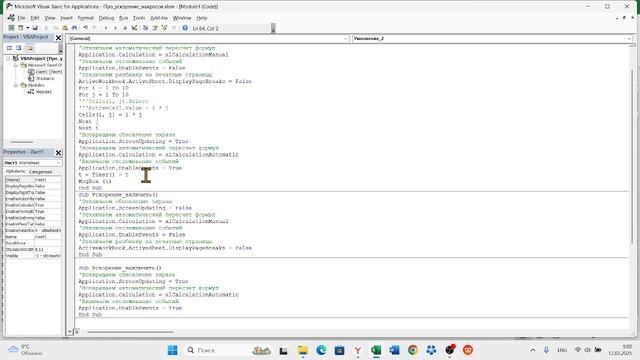Image resolution: width=640 pixels, height=360 pixels.
Task: Open the Add-Ins menu
Action: pos(159,18)
